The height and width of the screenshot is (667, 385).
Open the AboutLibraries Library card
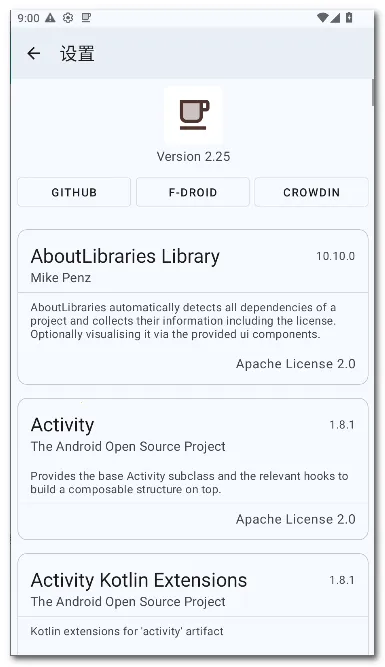click(x=193, y=307)
